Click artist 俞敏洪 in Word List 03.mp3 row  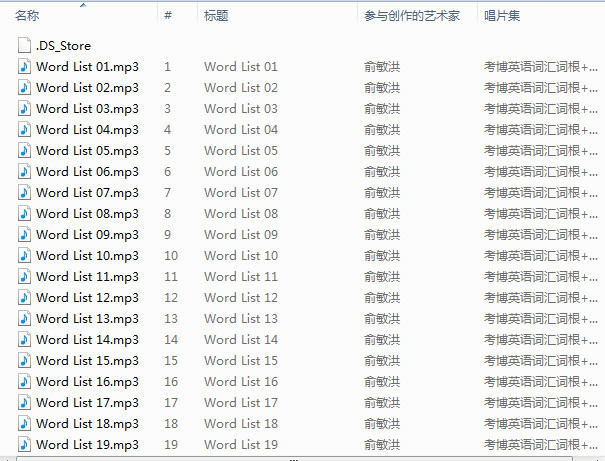[x=382, y=109]
